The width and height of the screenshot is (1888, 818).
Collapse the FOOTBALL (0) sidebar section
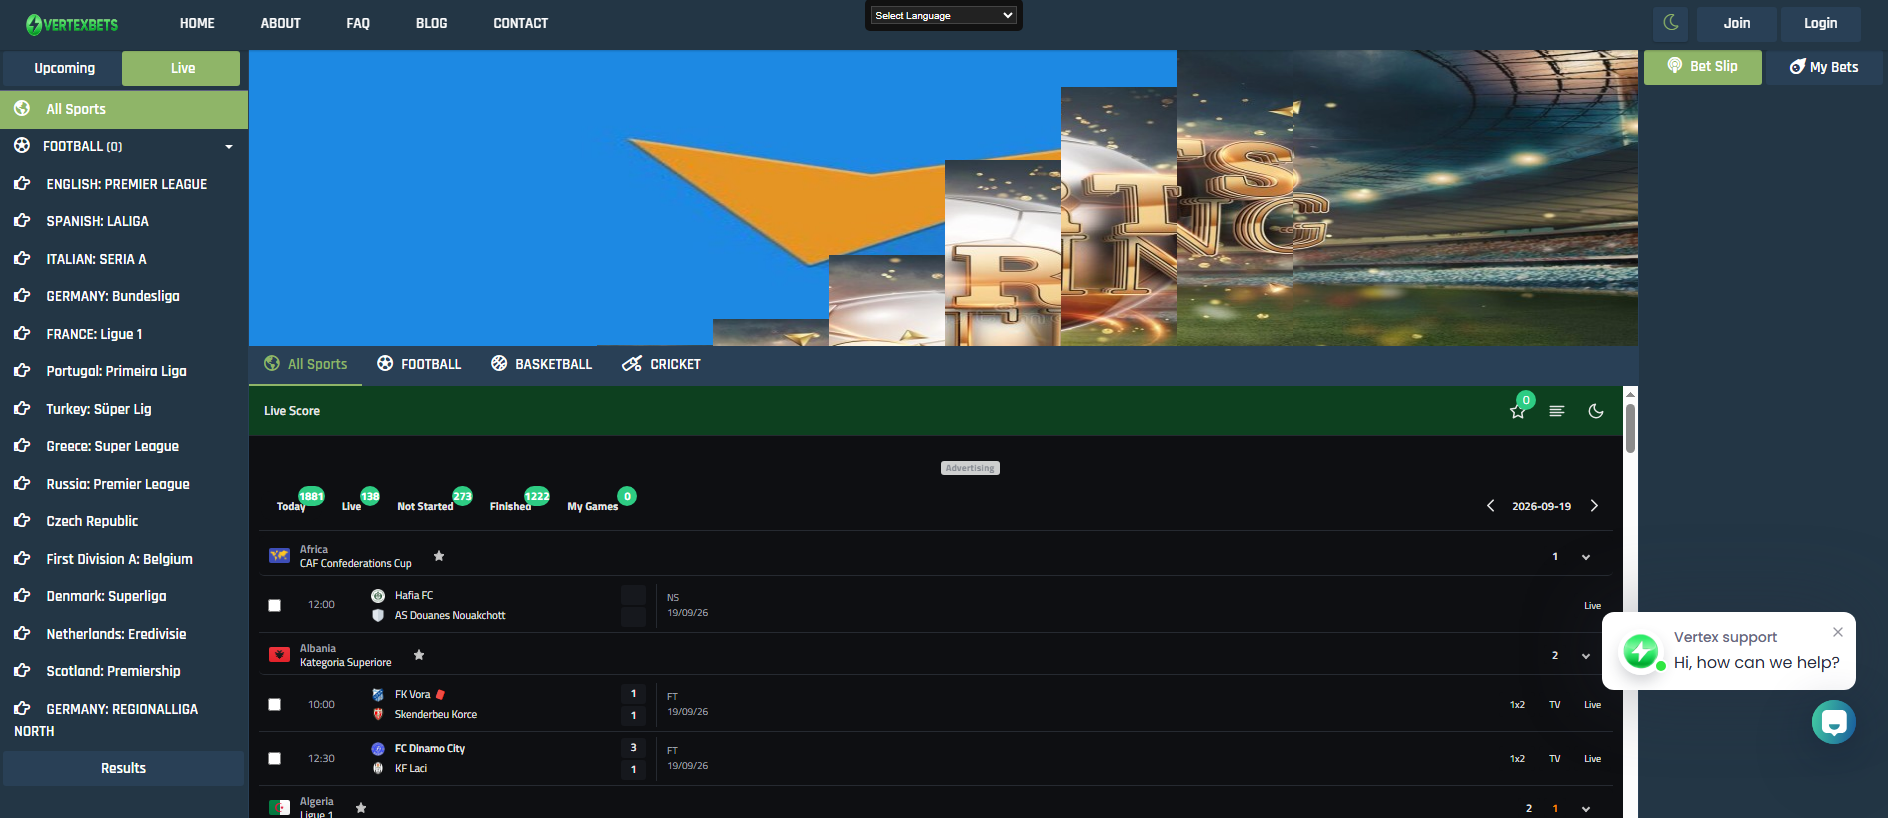[x=229, y=147]
